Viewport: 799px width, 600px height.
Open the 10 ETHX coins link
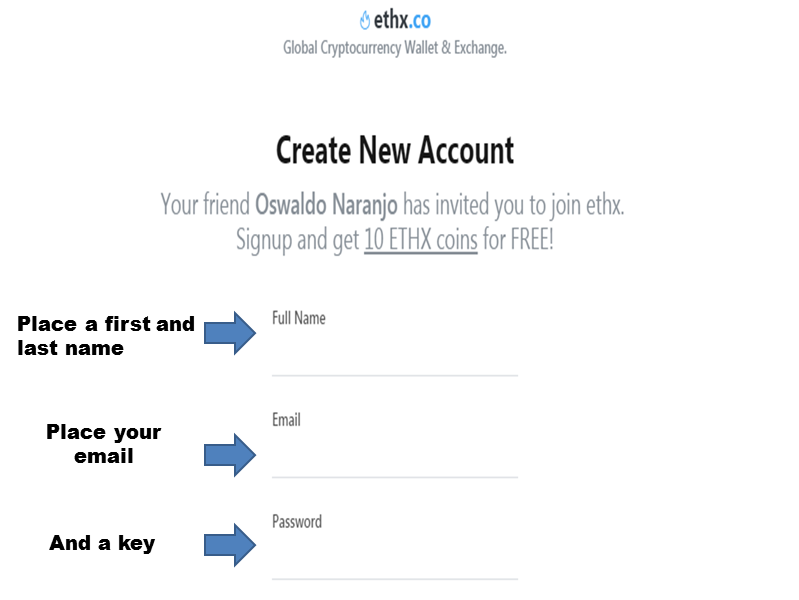420,240
